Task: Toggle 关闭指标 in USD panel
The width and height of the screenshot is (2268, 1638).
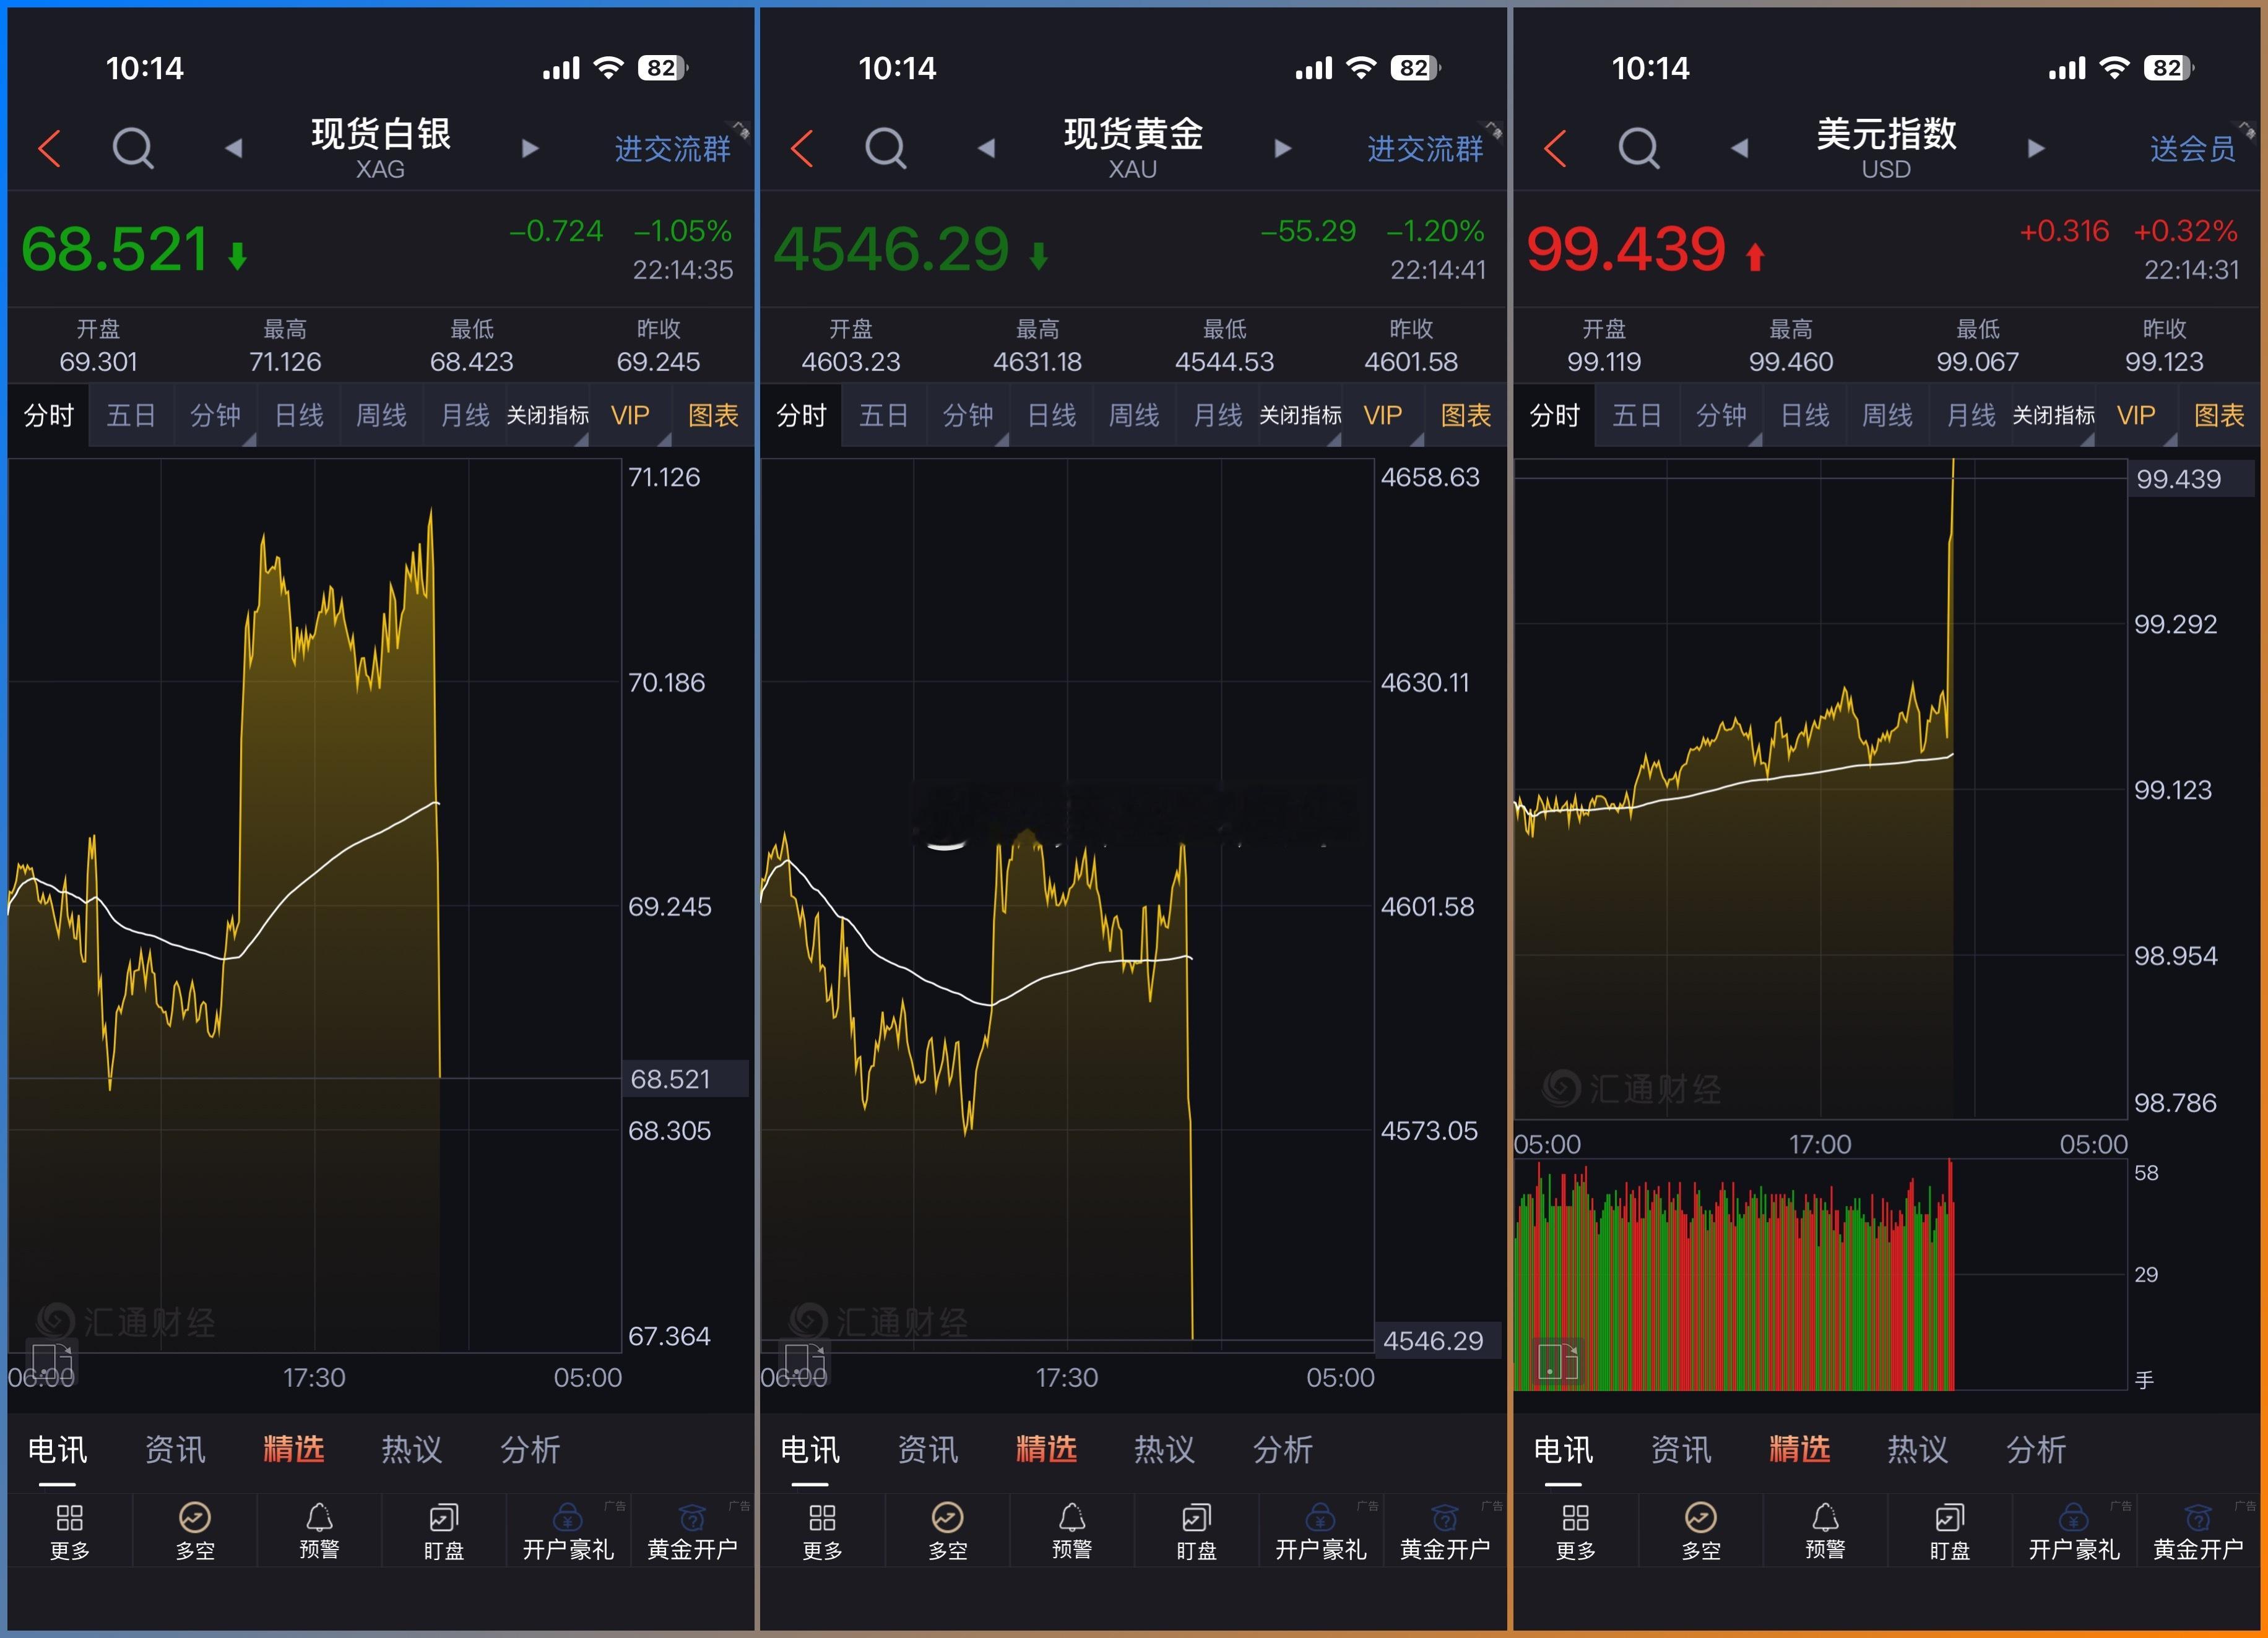Action: point(2053,415)
